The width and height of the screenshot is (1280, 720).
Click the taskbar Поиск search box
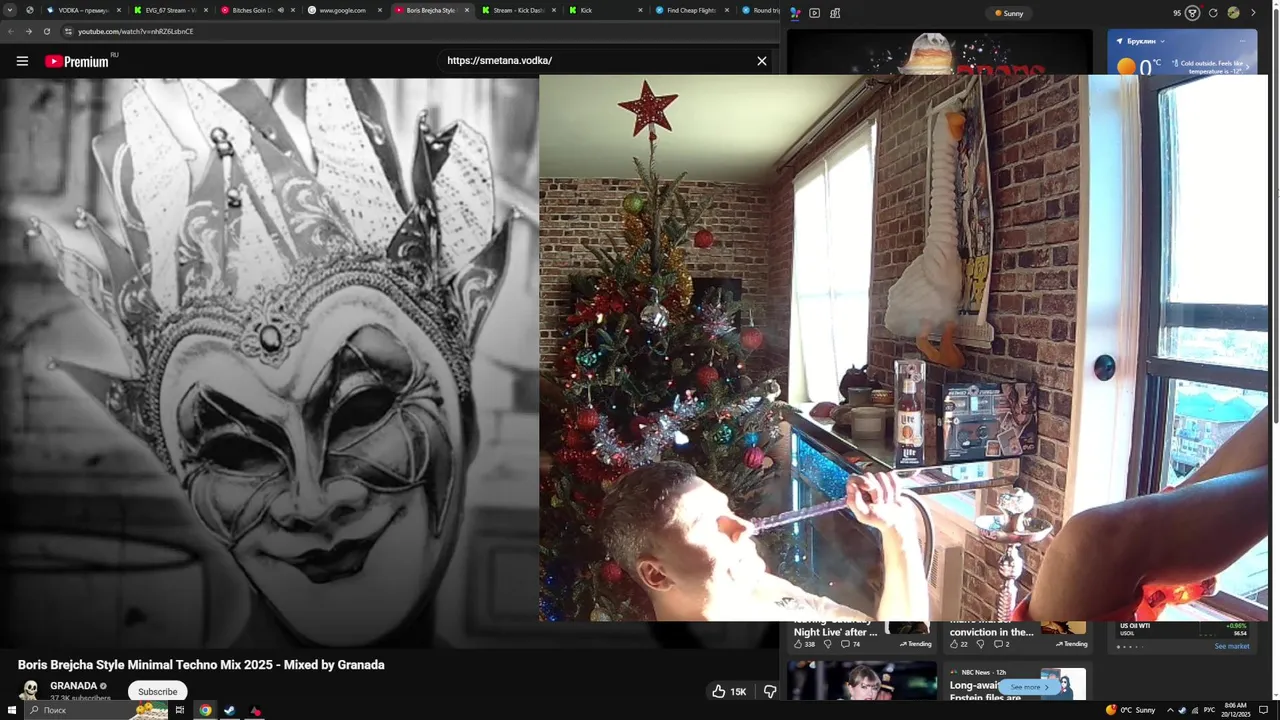tap(95, 710)
